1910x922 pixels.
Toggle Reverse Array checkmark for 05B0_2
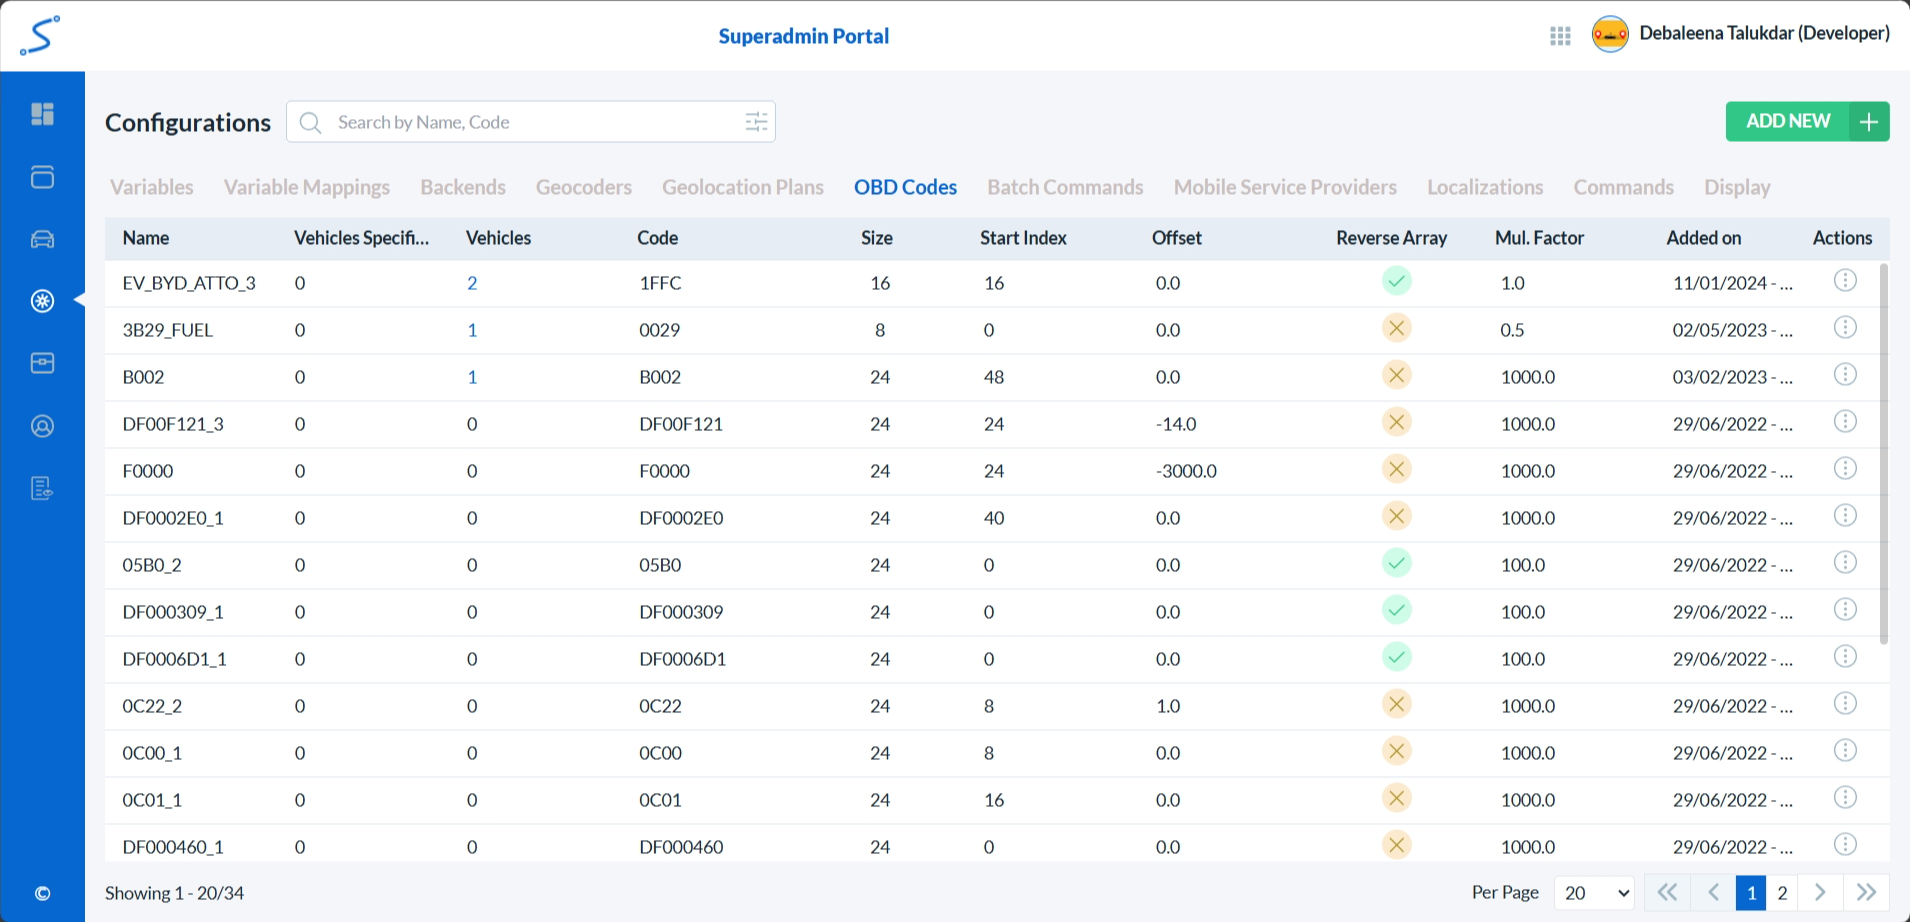(x=1396, y=563)
